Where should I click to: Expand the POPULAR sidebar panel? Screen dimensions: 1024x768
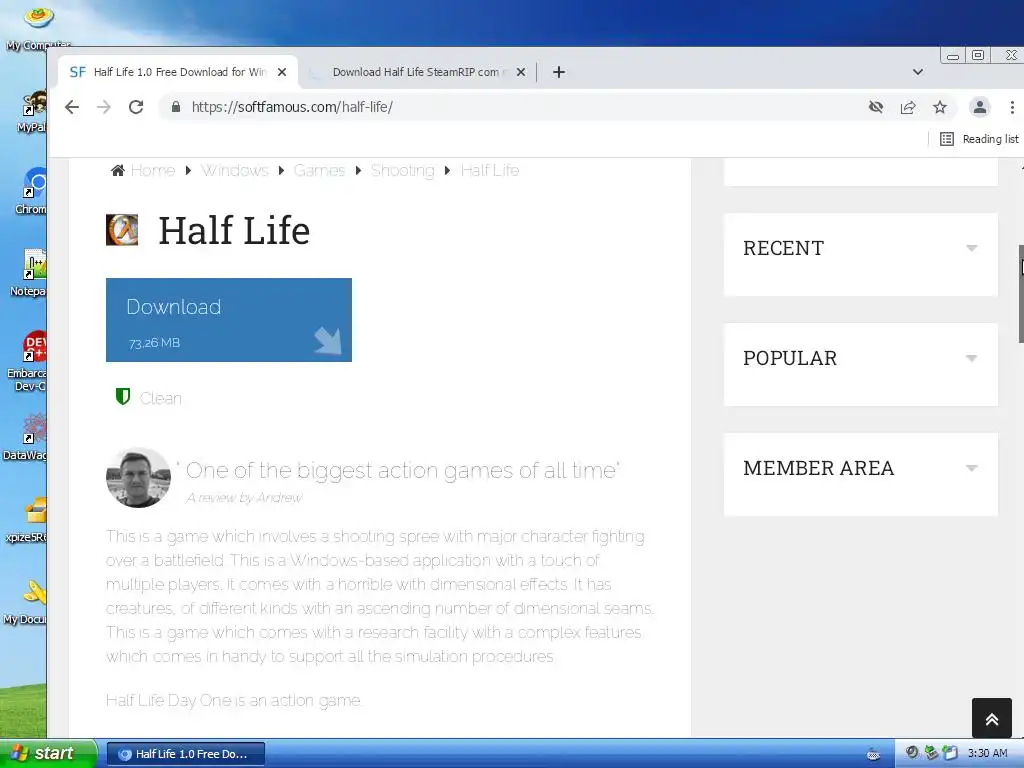(x=861, y=358)
